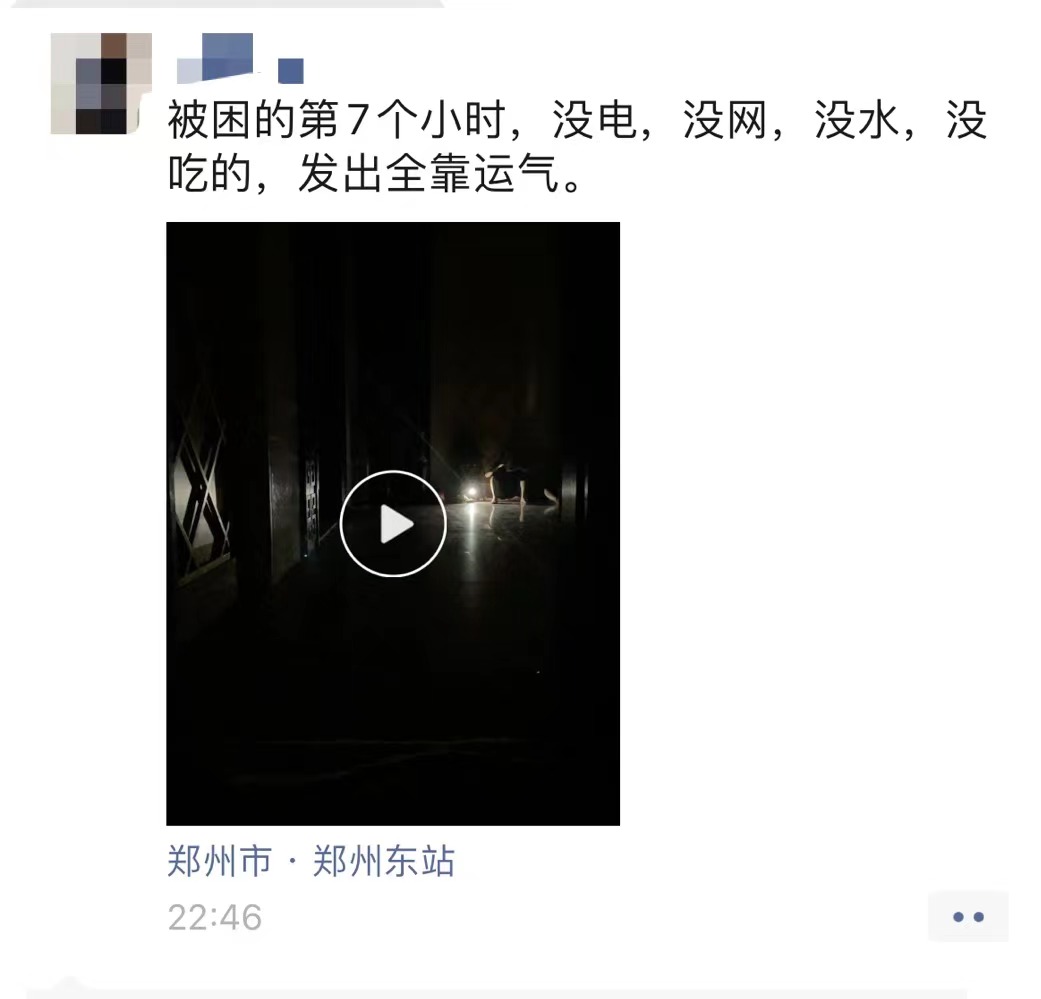Open the poster's pixelated profile avatar

tap(101, 84)
